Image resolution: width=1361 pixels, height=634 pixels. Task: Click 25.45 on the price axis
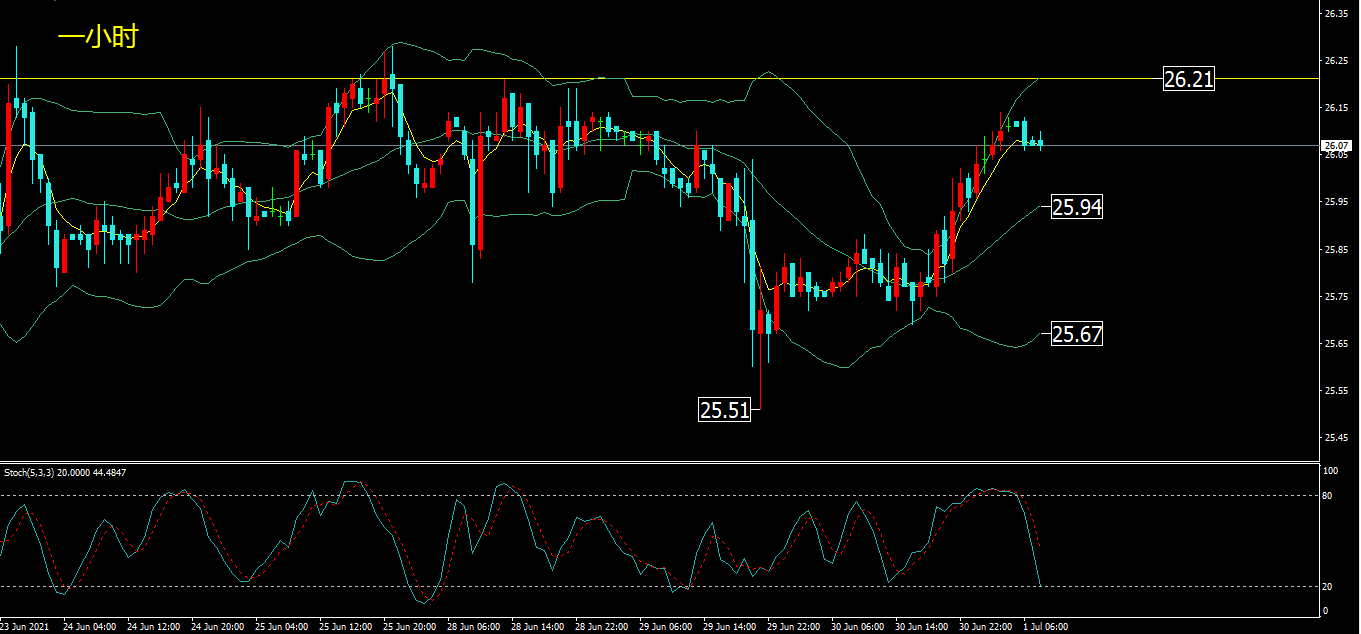coord(1336,438)
